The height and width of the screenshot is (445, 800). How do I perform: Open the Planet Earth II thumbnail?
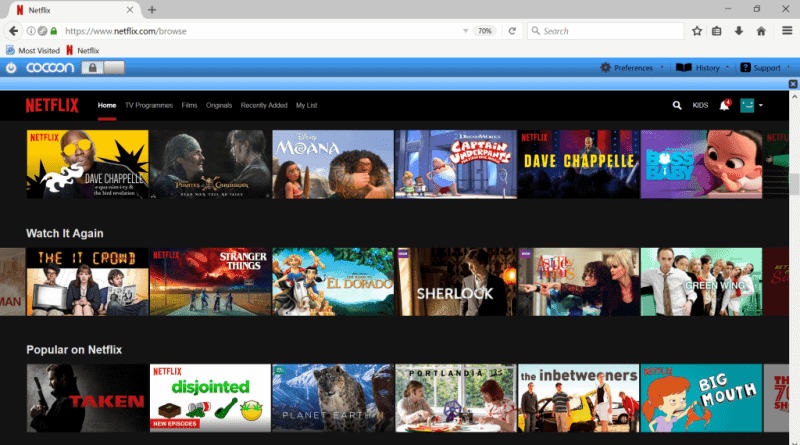pyautogui.click(x=333, y=398)
